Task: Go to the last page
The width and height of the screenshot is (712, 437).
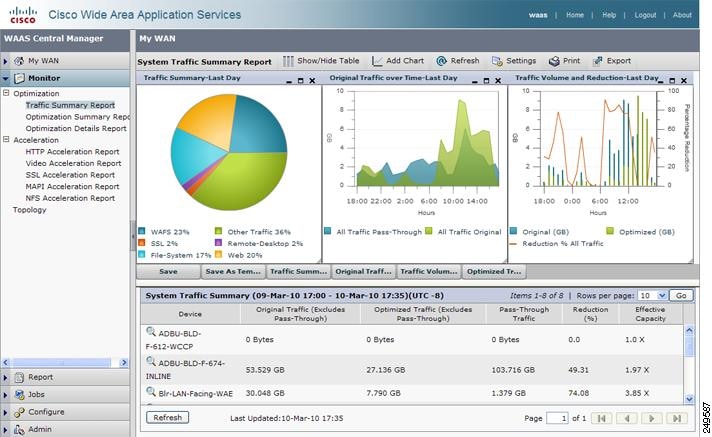Action: (677, 418)
